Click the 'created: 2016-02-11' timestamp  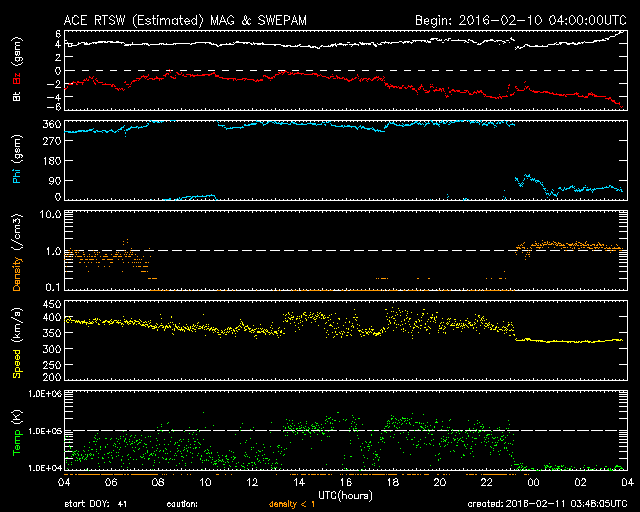547,504
